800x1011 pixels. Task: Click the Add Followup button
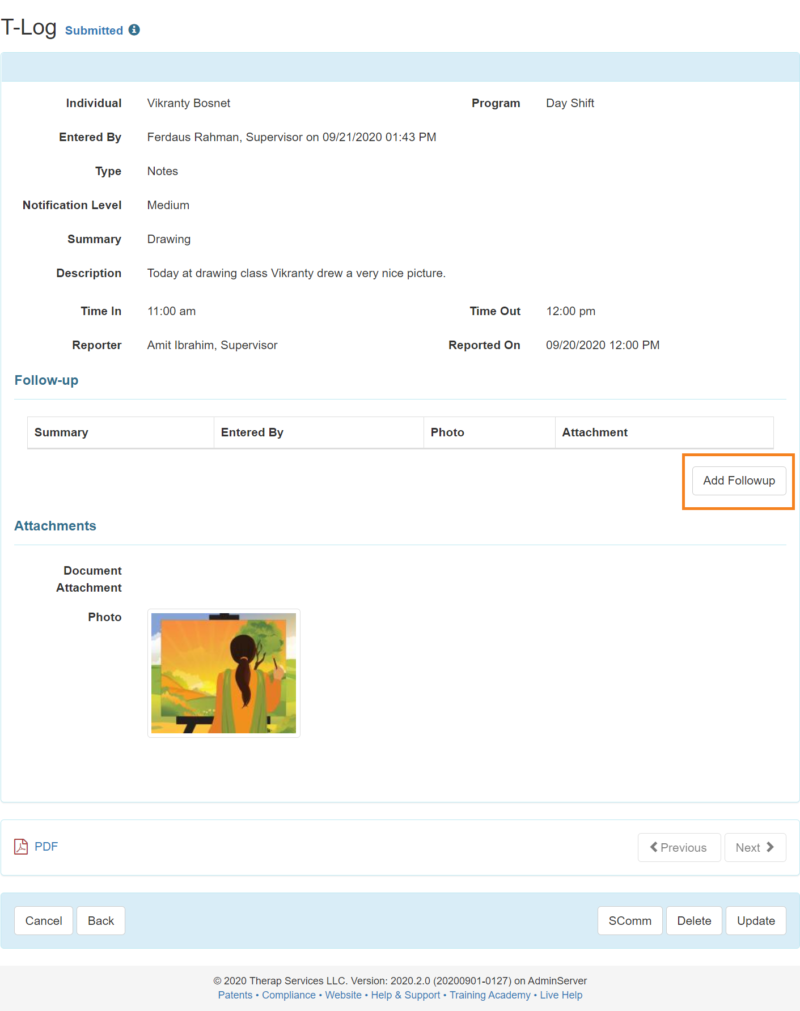coord(739,480)
